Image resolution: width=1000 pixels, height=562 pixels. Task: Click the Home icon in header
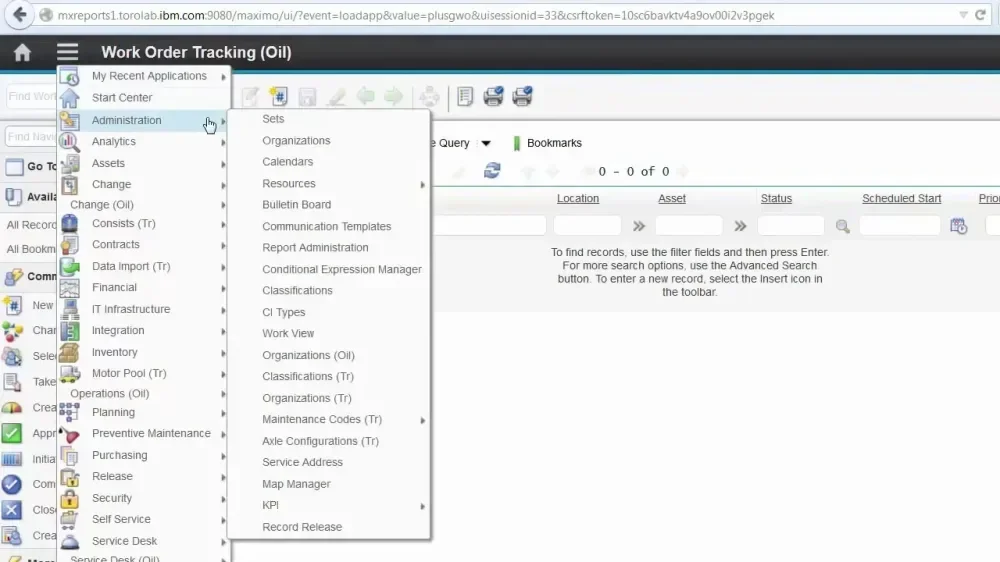pos(22,52)
